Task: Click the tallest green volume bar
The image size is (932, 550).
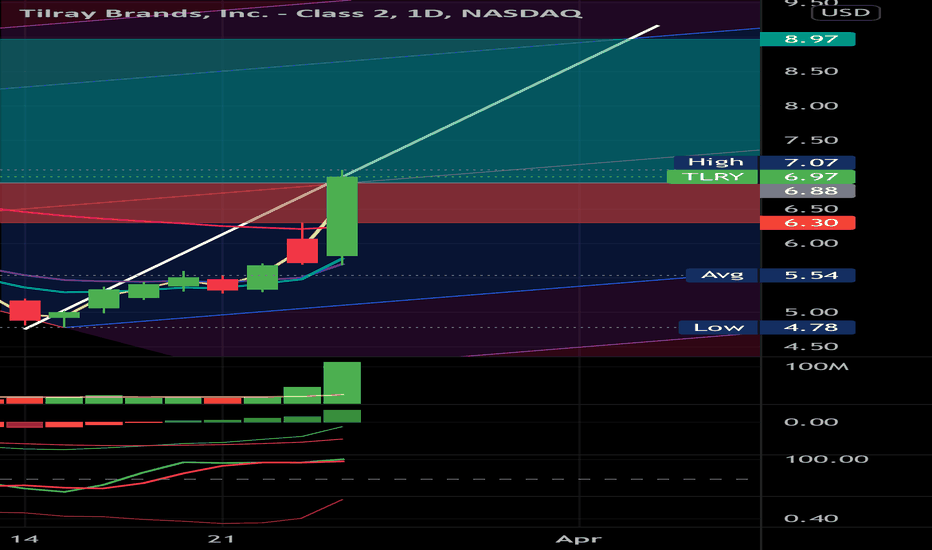Action: [x=342, y=383]
